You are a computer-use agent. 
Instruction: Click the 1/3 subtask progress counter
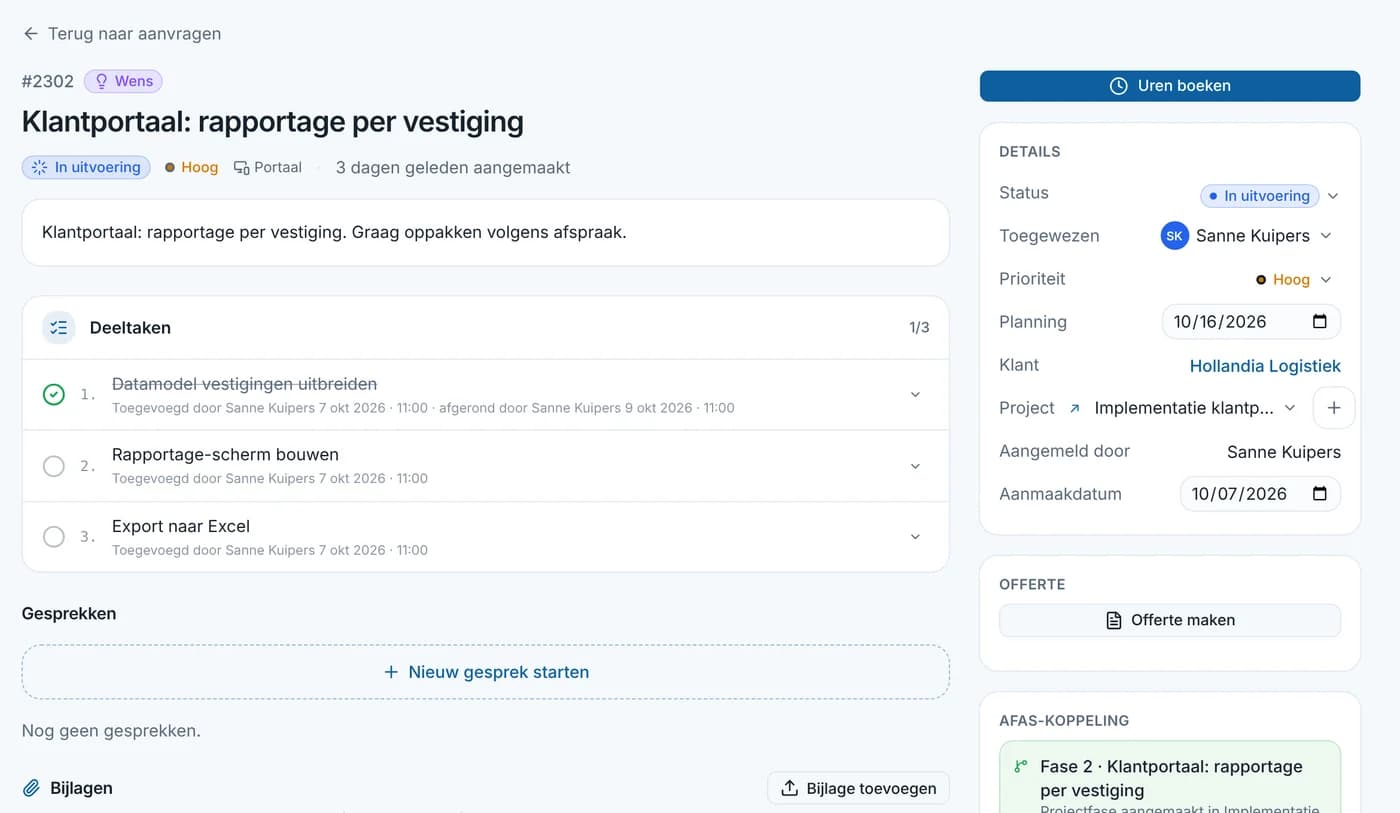919,328
